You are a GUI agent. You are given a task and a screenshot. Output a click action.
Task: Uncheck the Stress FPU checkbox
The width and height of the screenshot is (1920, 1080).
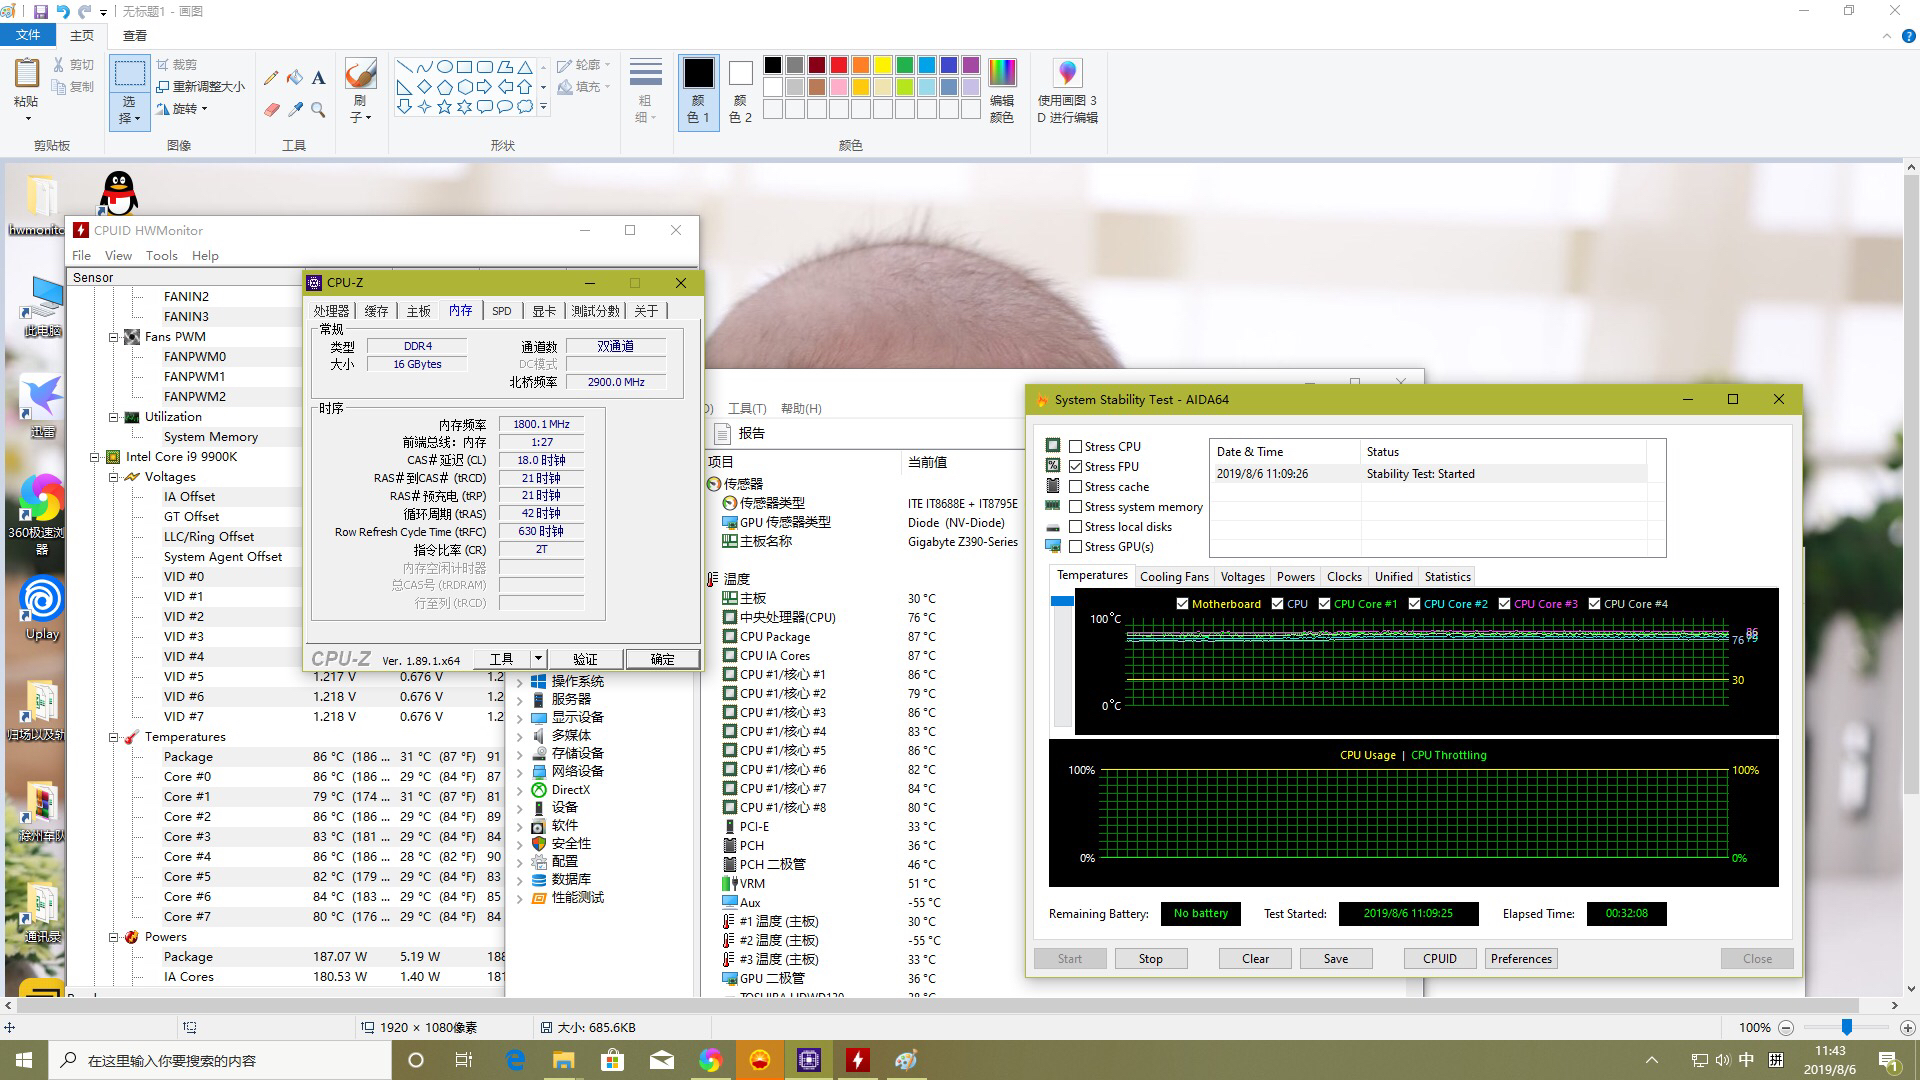pyautogui.click(x=1076, y=467)
